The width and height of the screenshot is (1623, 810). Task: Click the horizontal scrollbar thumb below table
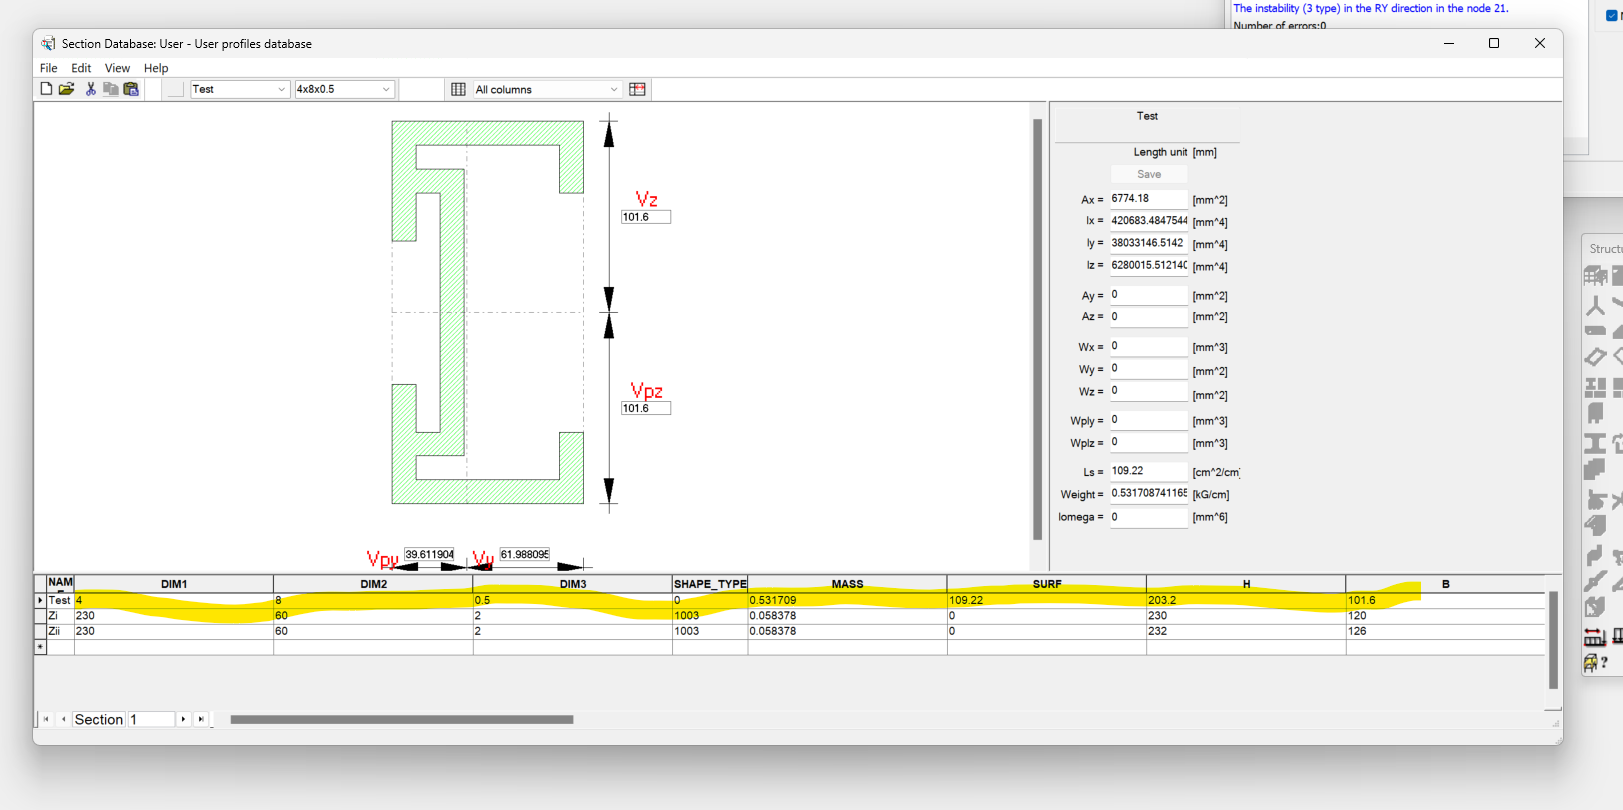pyautogui.click(x=402, y=719)
